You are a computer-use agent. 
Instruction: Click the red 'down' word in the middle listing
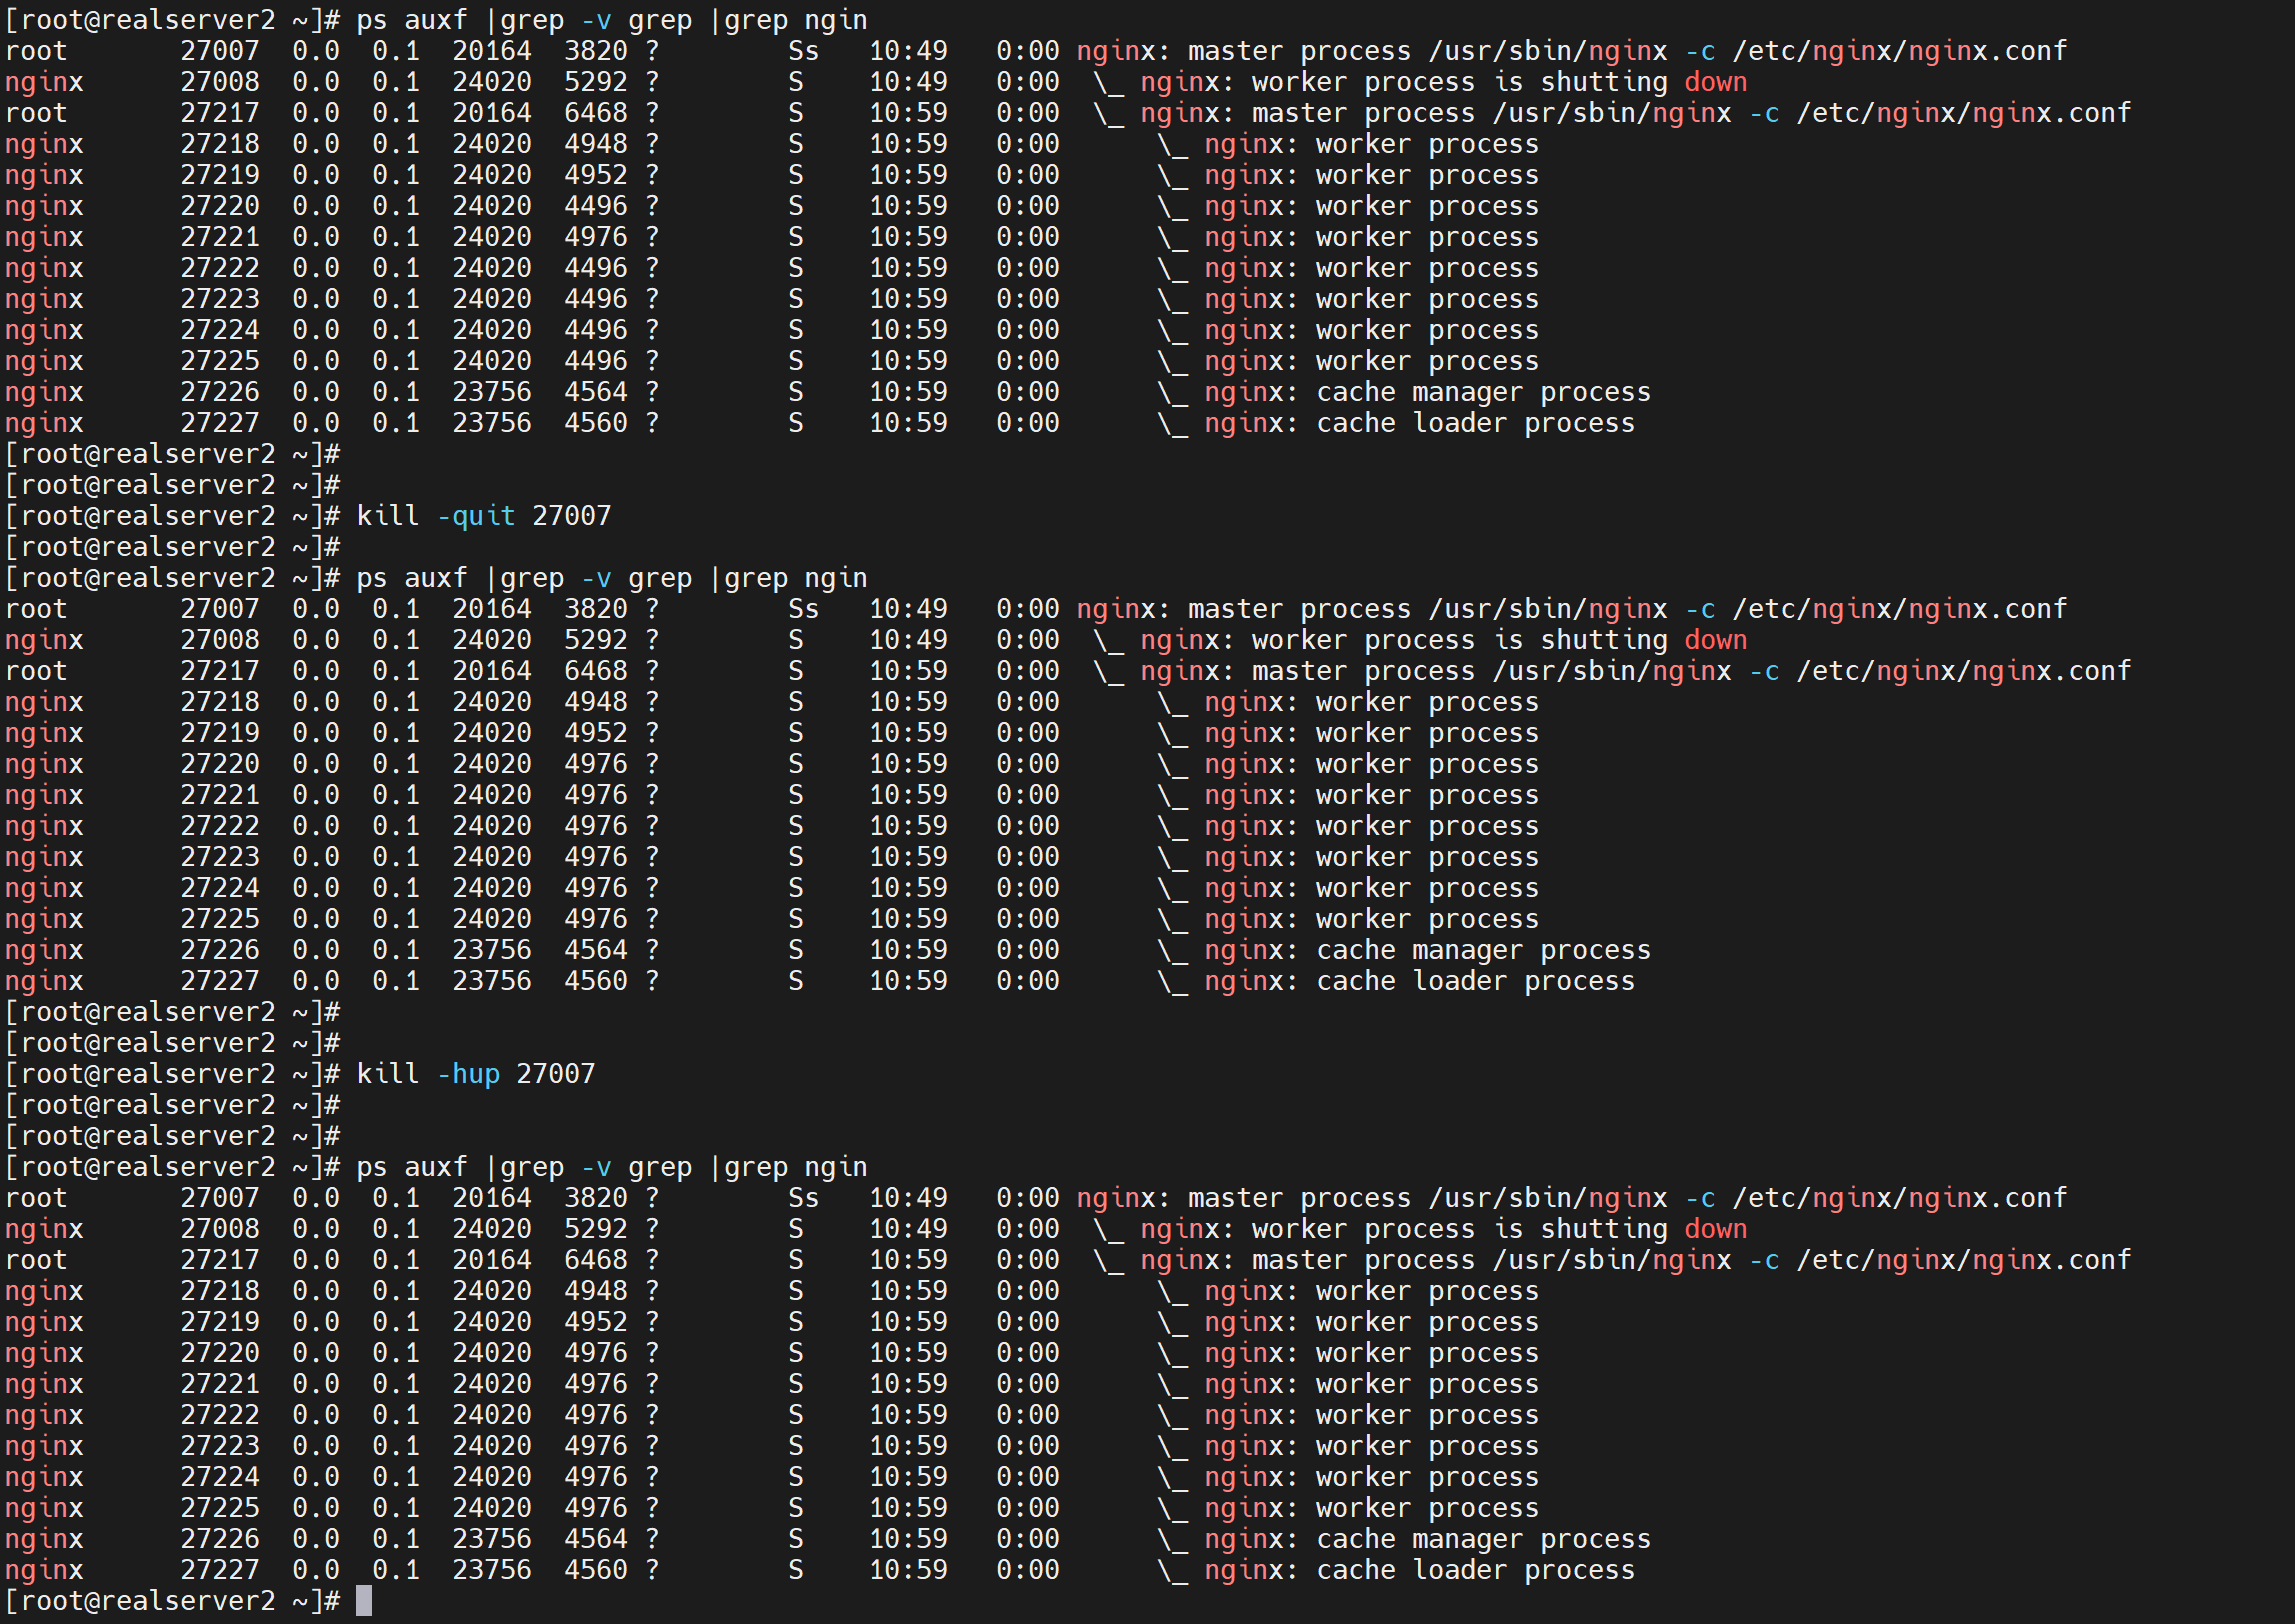(x=1715, y=640)
